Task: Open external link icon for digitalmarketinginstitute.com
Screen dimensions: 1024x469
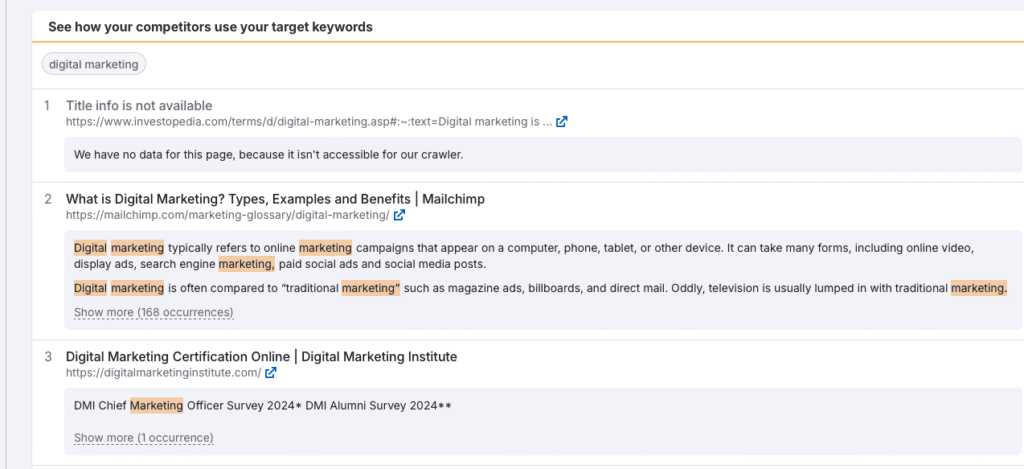Action: tap(271, 373)
